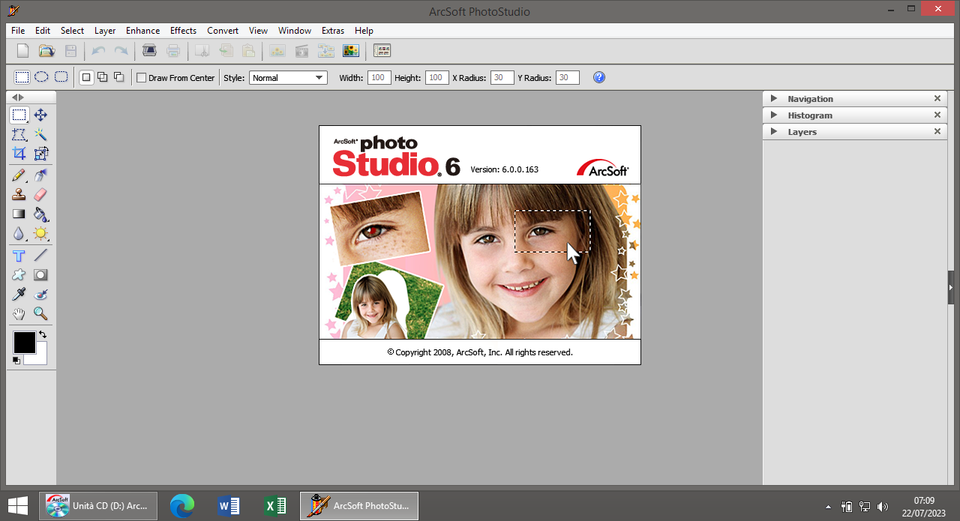Choose the rounded rectangle selection shape
Image resolution: width=960 pixels, height=521 pixels.
click(x=61, y=77)
